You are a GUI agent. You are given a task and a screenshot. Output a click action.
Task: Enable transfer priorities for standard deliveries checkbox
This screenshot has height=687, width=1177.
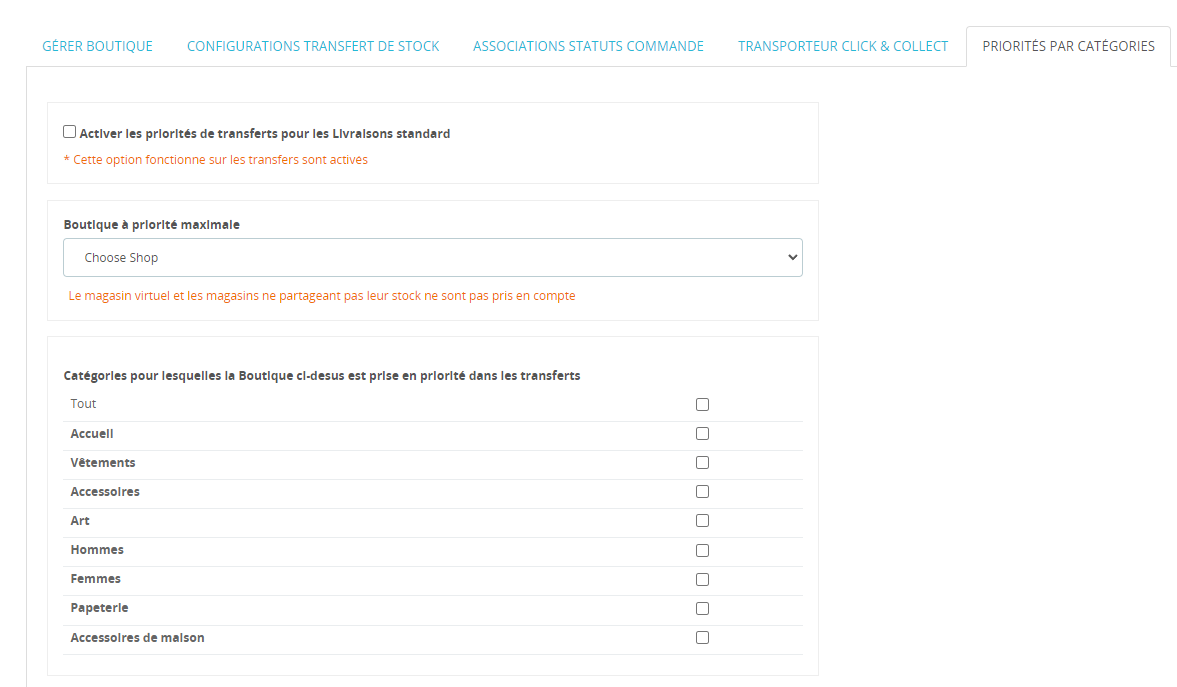click(x=70, y=131)
